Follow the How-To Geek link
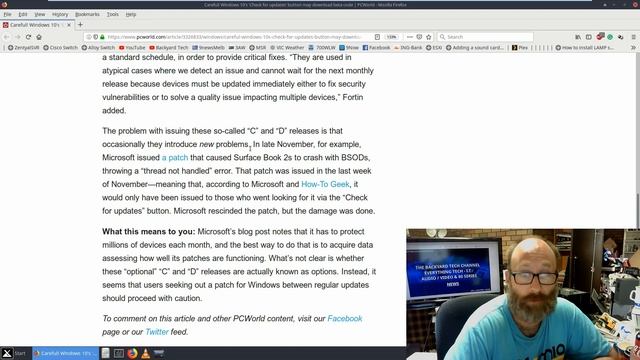The image size is (640, 360). click(325, 184)
